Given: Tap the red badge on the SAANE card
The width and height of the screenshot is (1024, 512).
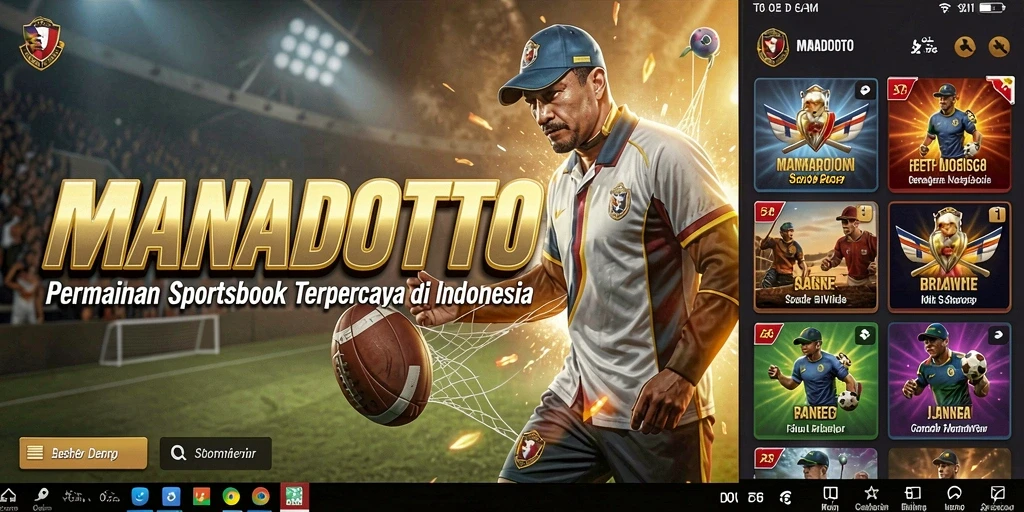Looking at the screenshot, I should point(767,212).
